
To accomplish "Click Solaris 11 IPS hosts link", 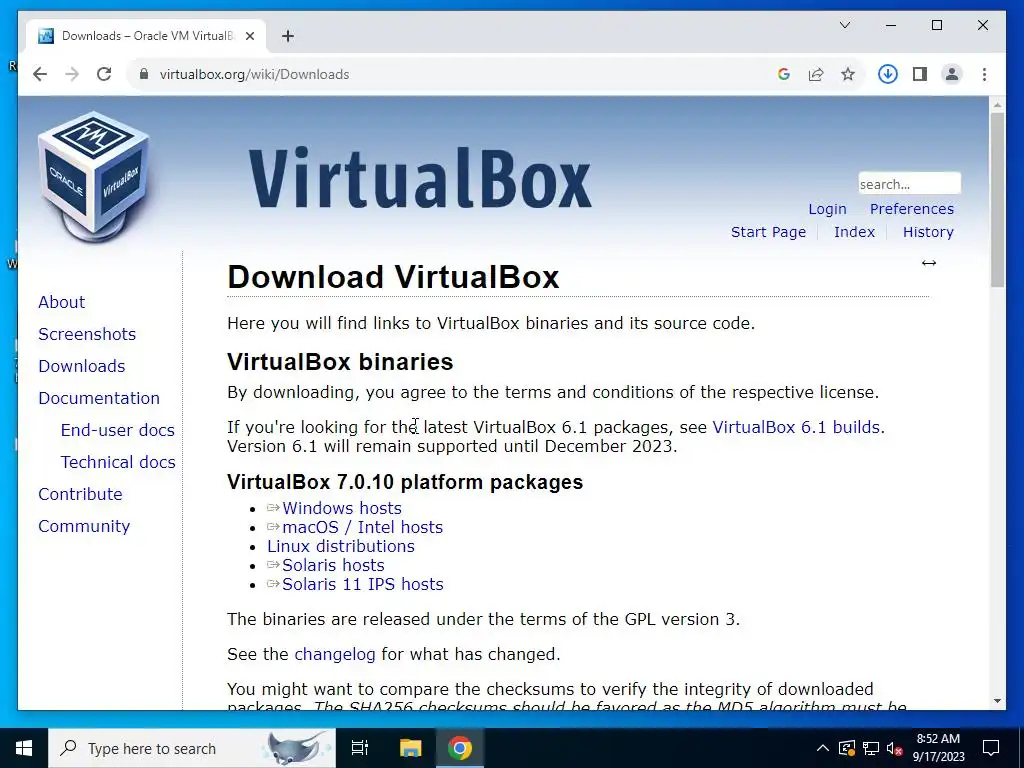I will tap(362, 584).
